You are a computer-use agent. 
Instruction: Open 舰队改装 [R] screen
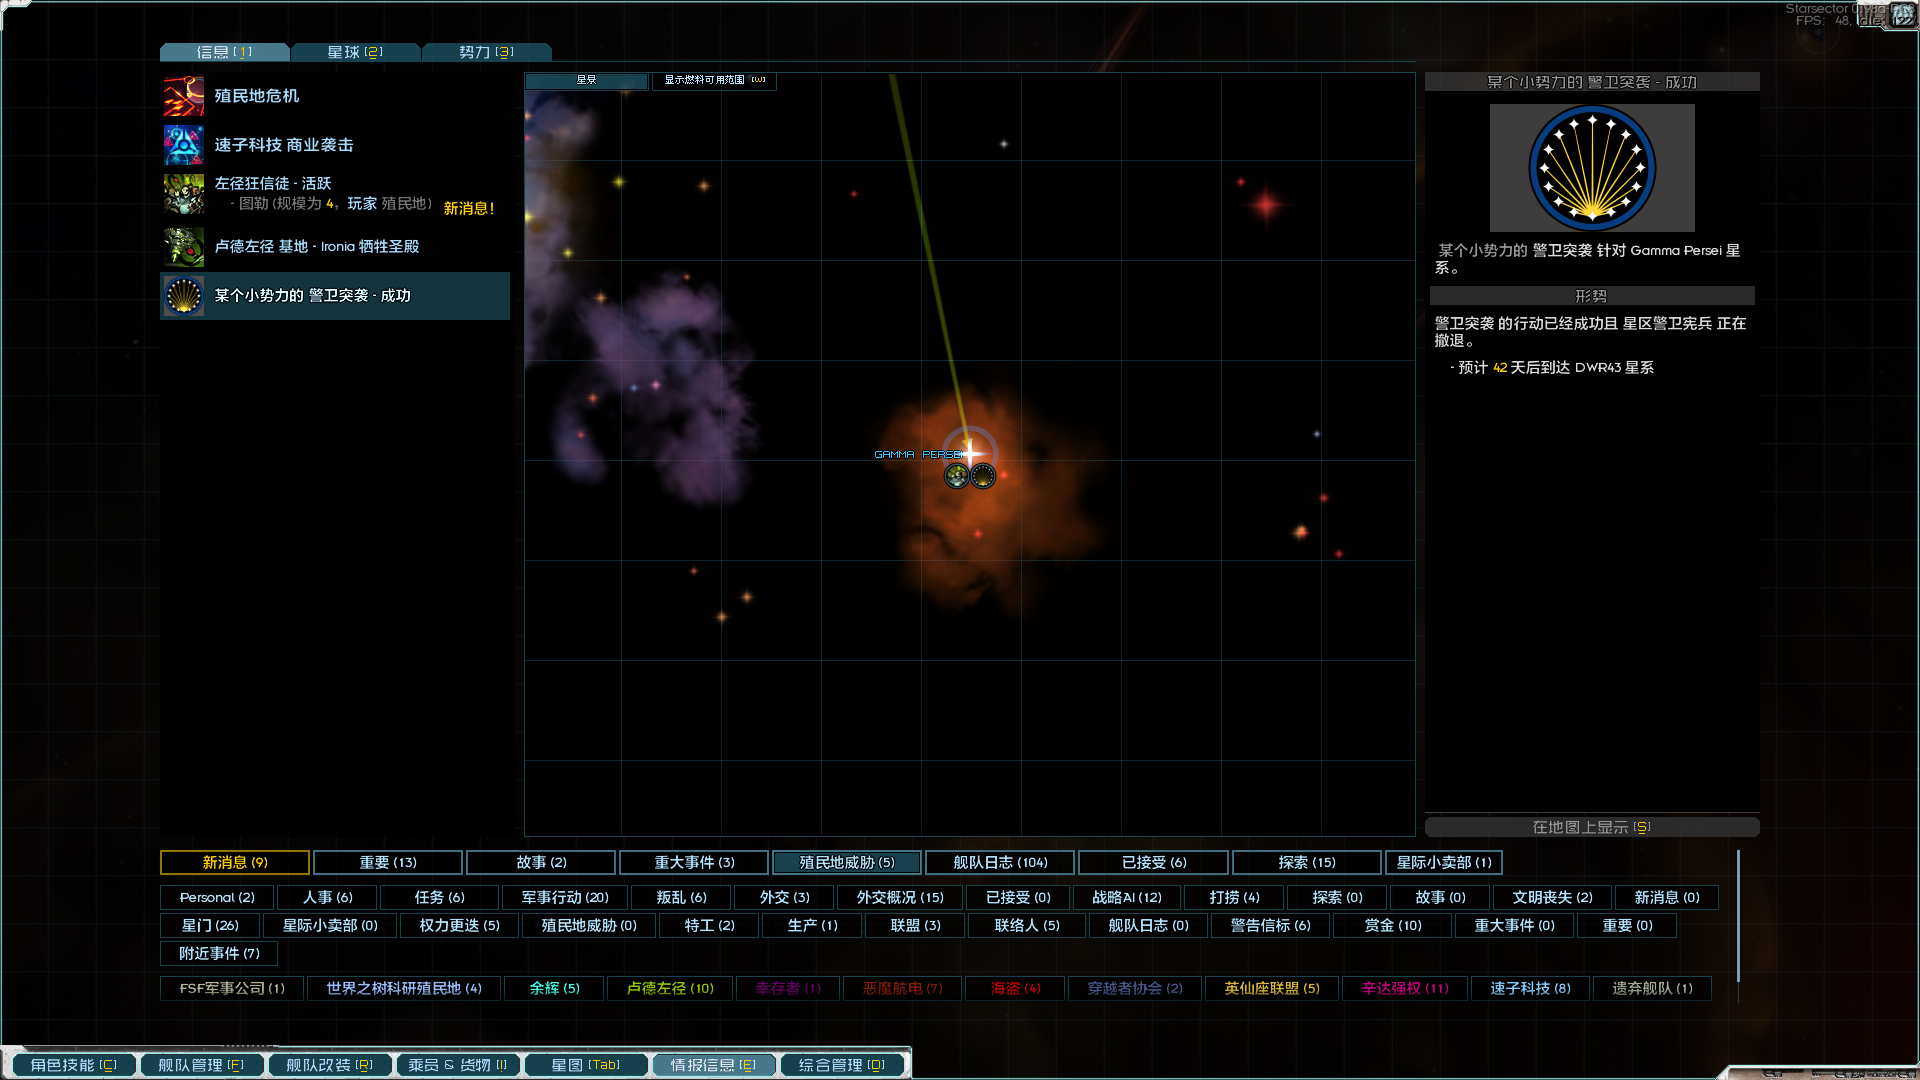329,1065
